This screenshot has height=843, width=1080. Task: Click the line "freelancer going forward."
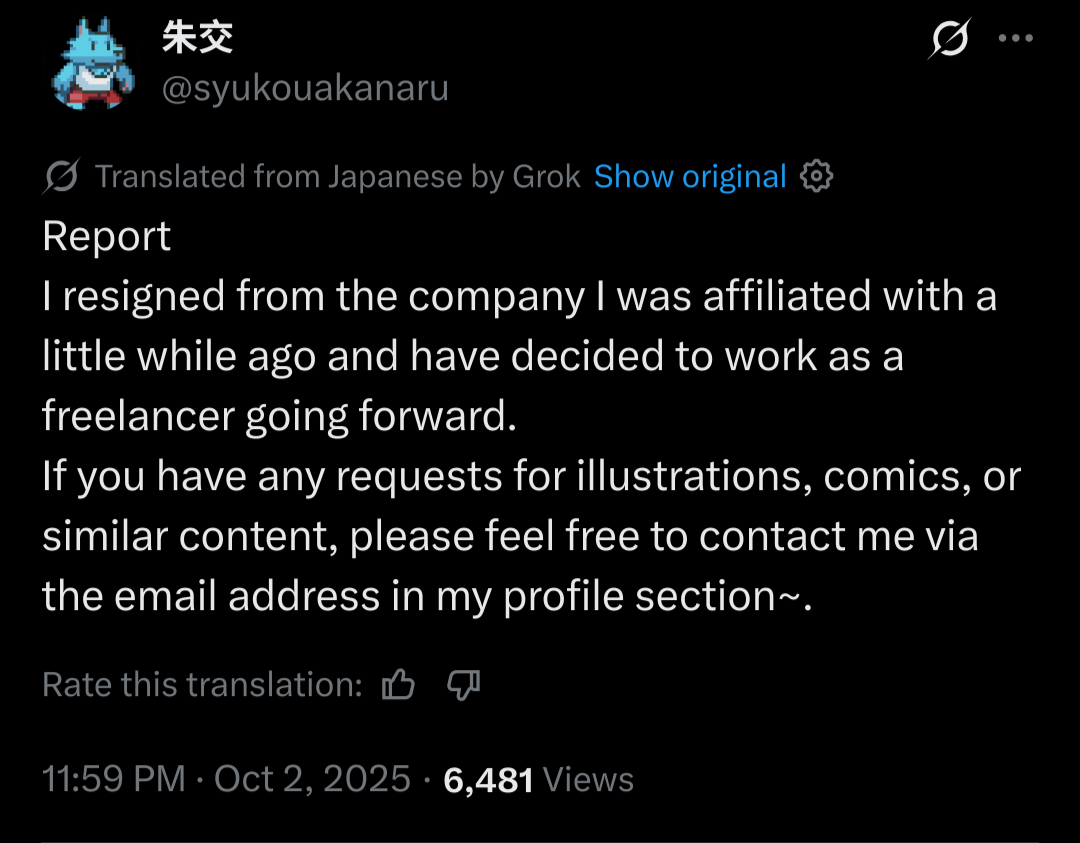click(279, 417)
